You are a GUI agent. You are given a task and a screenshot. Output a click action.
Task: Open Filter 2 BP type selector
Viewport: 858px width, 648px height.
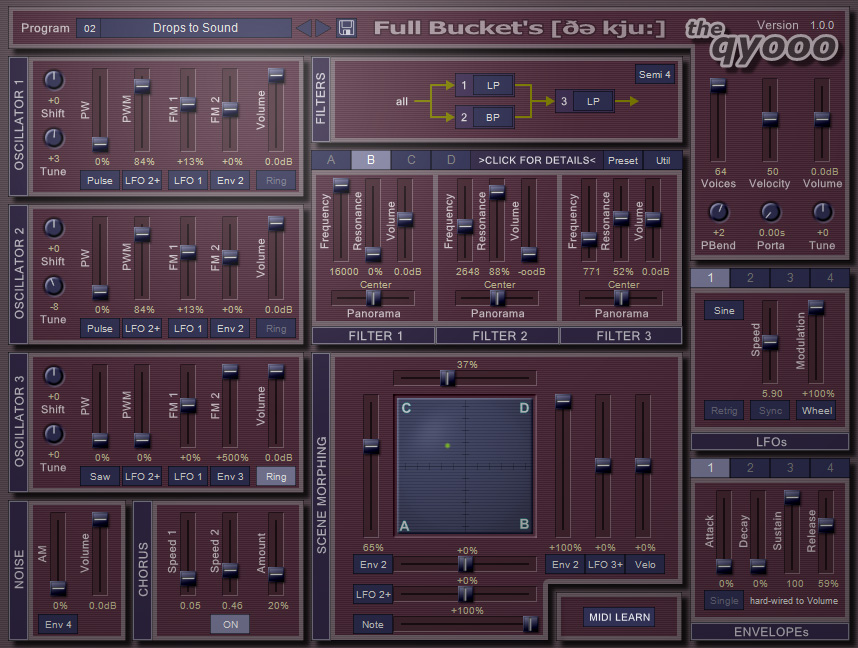(493, 117)
